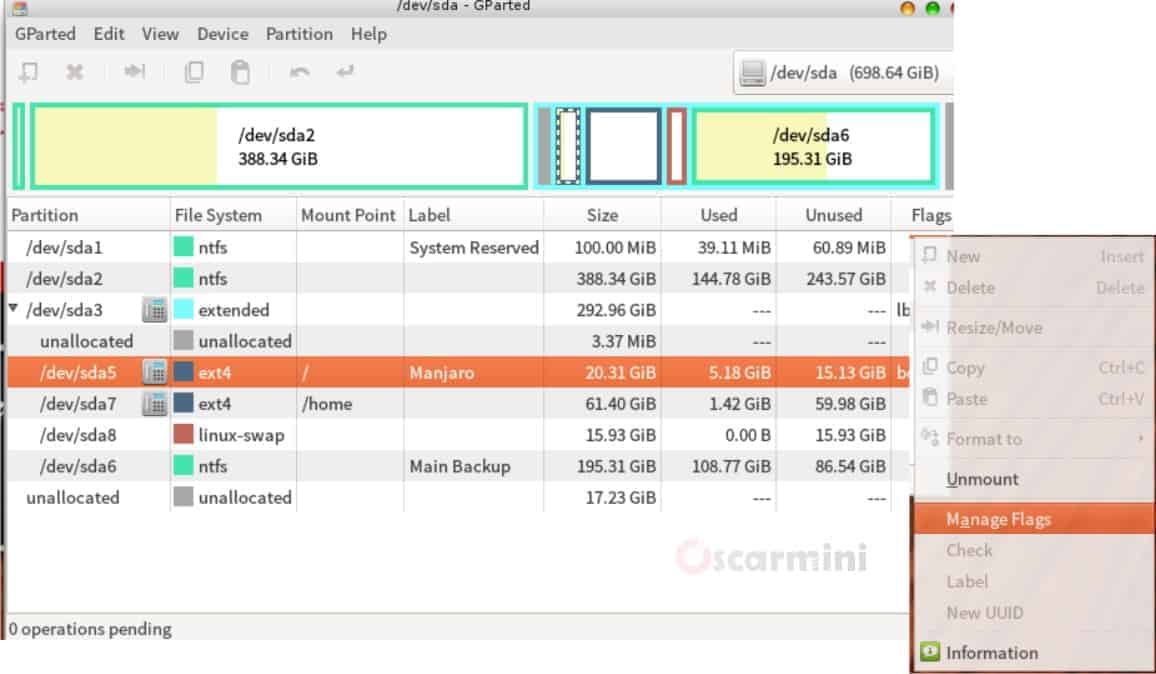The height and width of the screenshot is (674, 1156).
Task: Click the New partition toolbar icon
Action: tap(30, 72)
